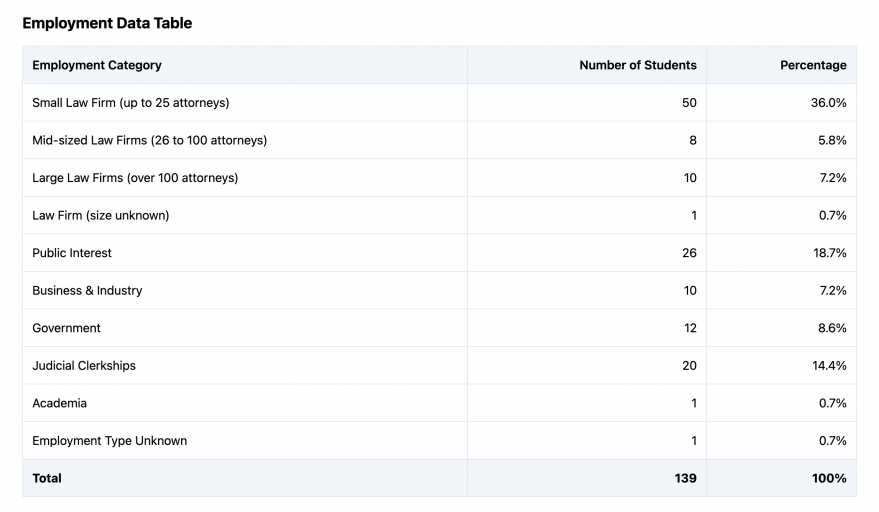The image size is (879, 512).
Task: Click the Mid-sized Law Firms row label
Action: (150, 140)
